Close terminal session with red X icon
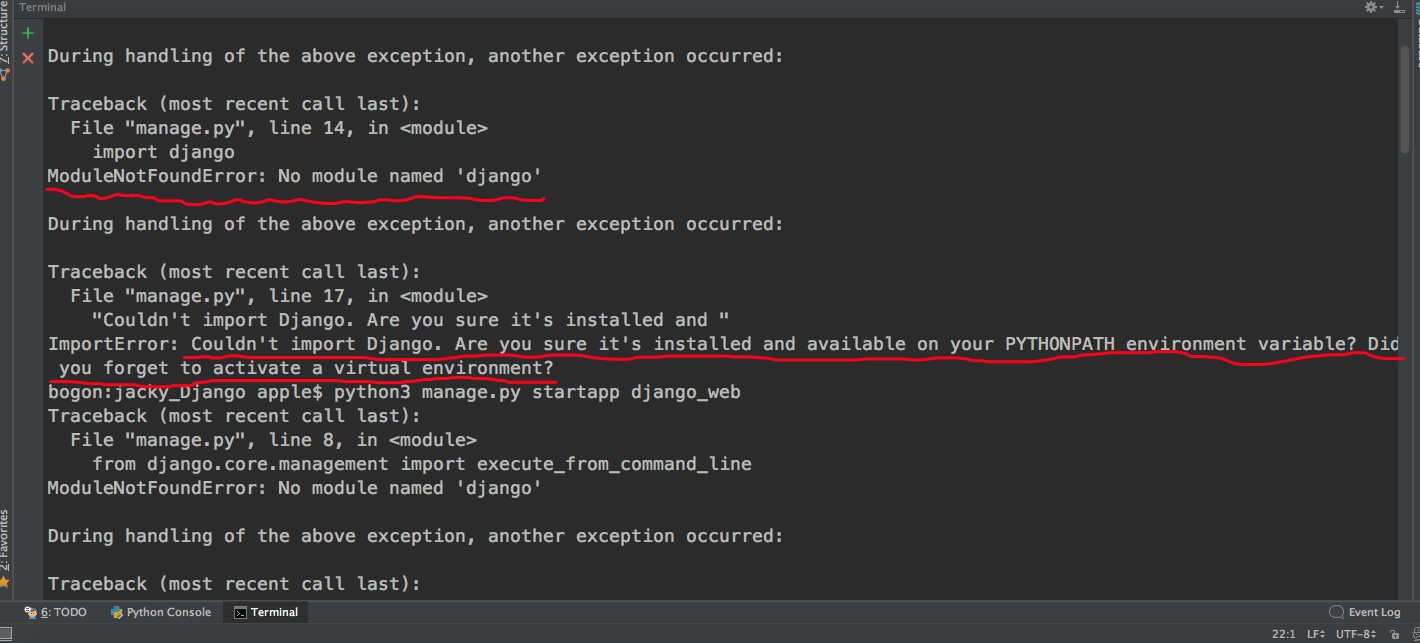 point(28,58)
